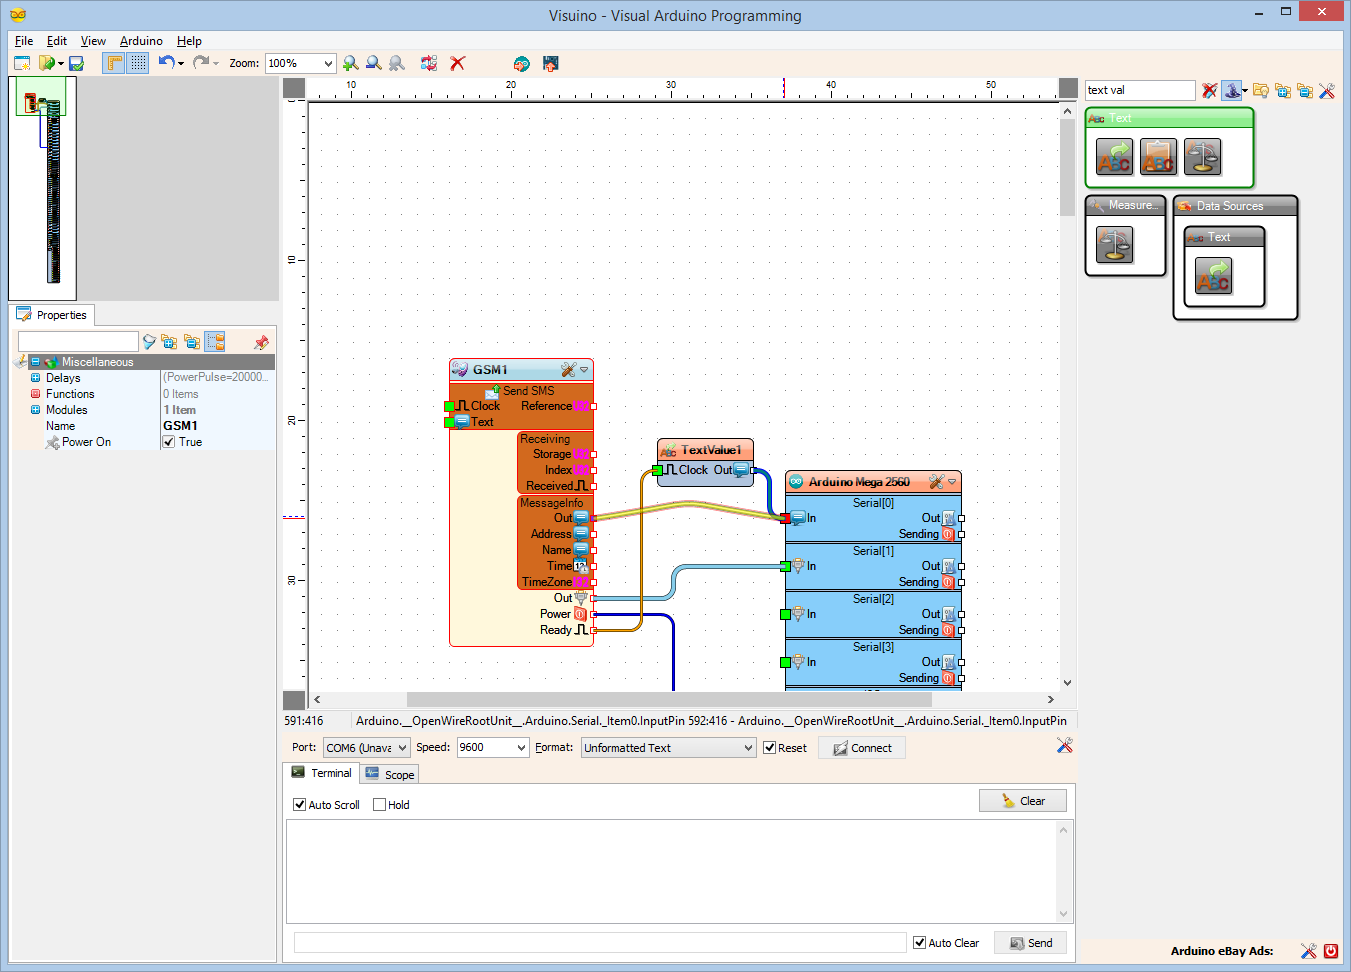Toggle the Auto Scroll checkbox

tap(299, 805)
